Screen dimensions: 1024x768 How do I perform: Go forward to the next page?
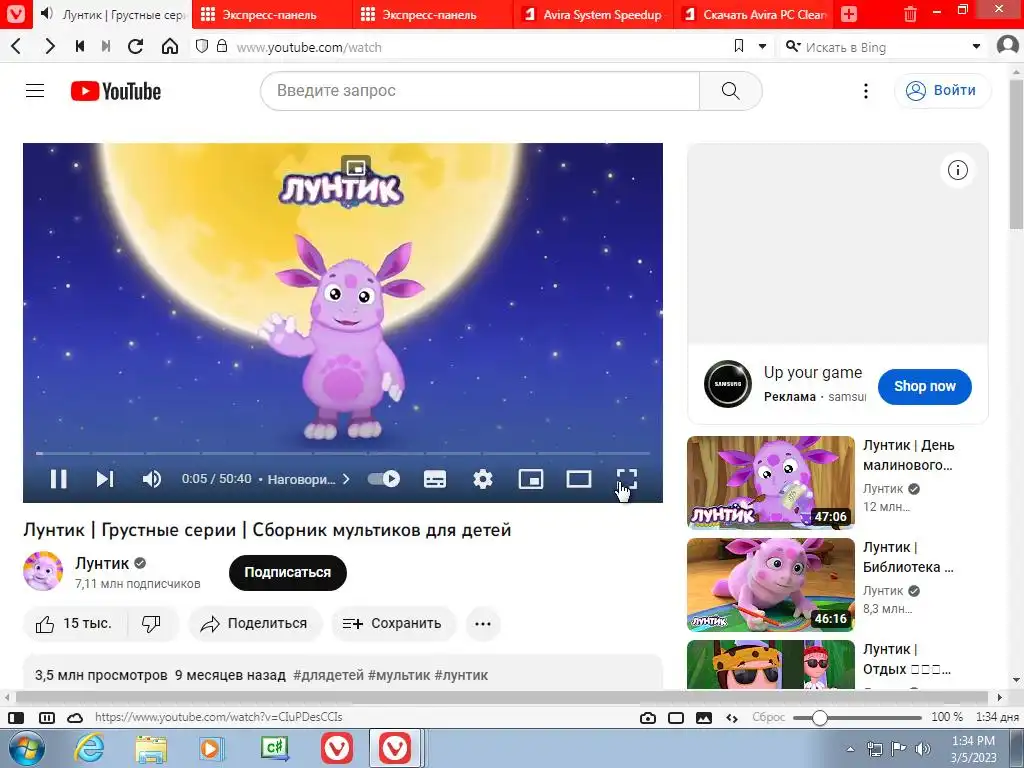point(50,46)
